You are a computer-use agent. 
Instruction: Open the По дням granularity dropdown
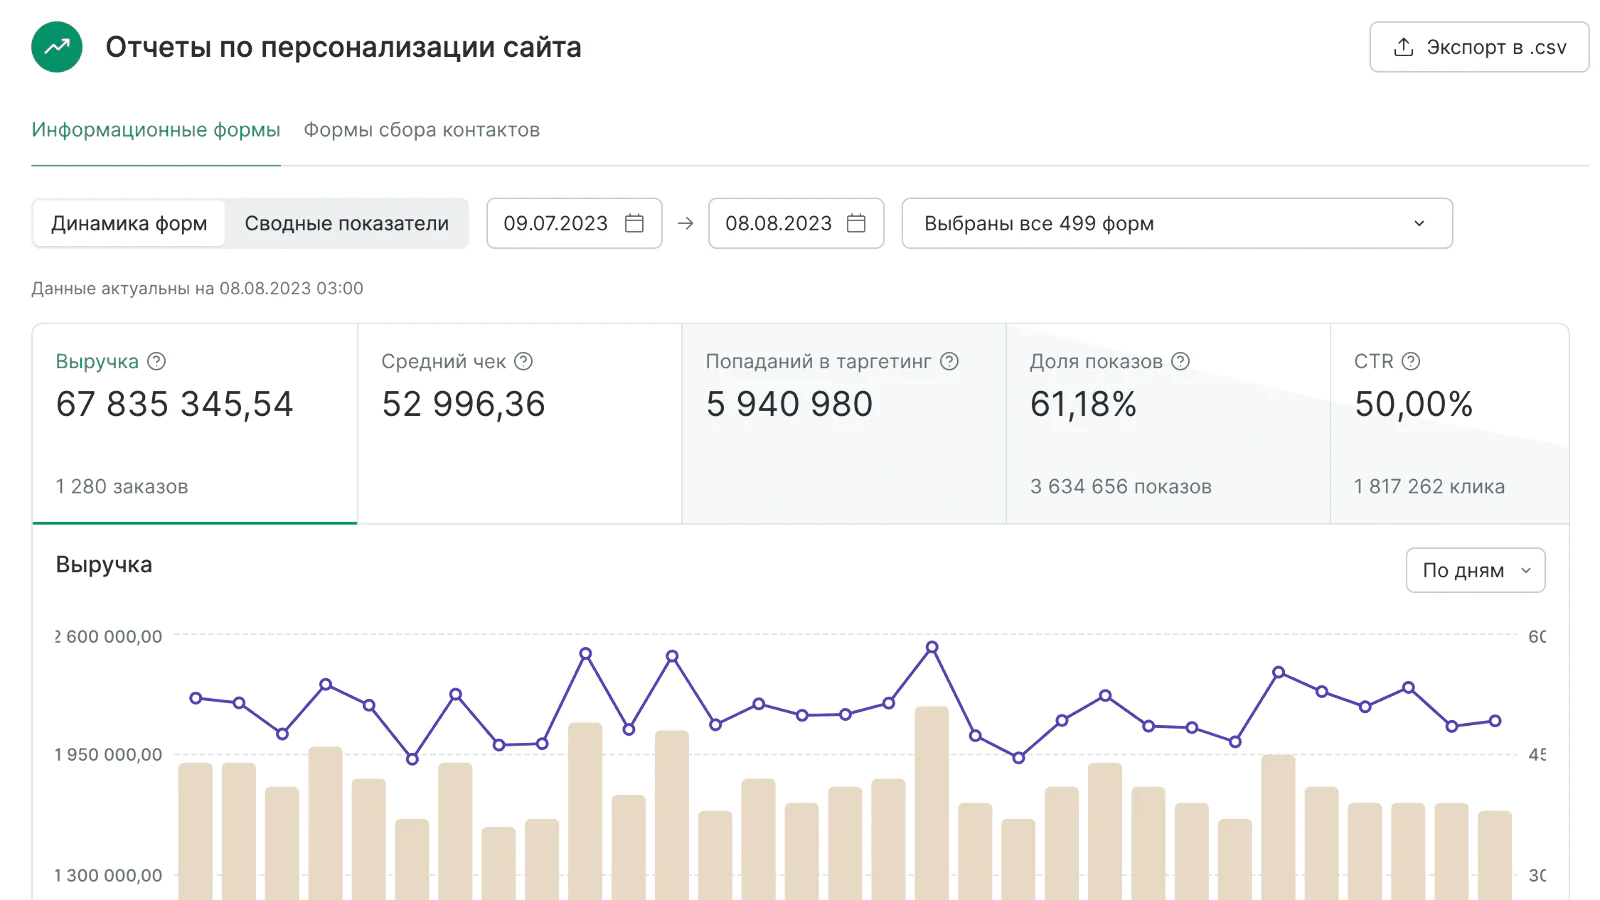(1474, 570)
